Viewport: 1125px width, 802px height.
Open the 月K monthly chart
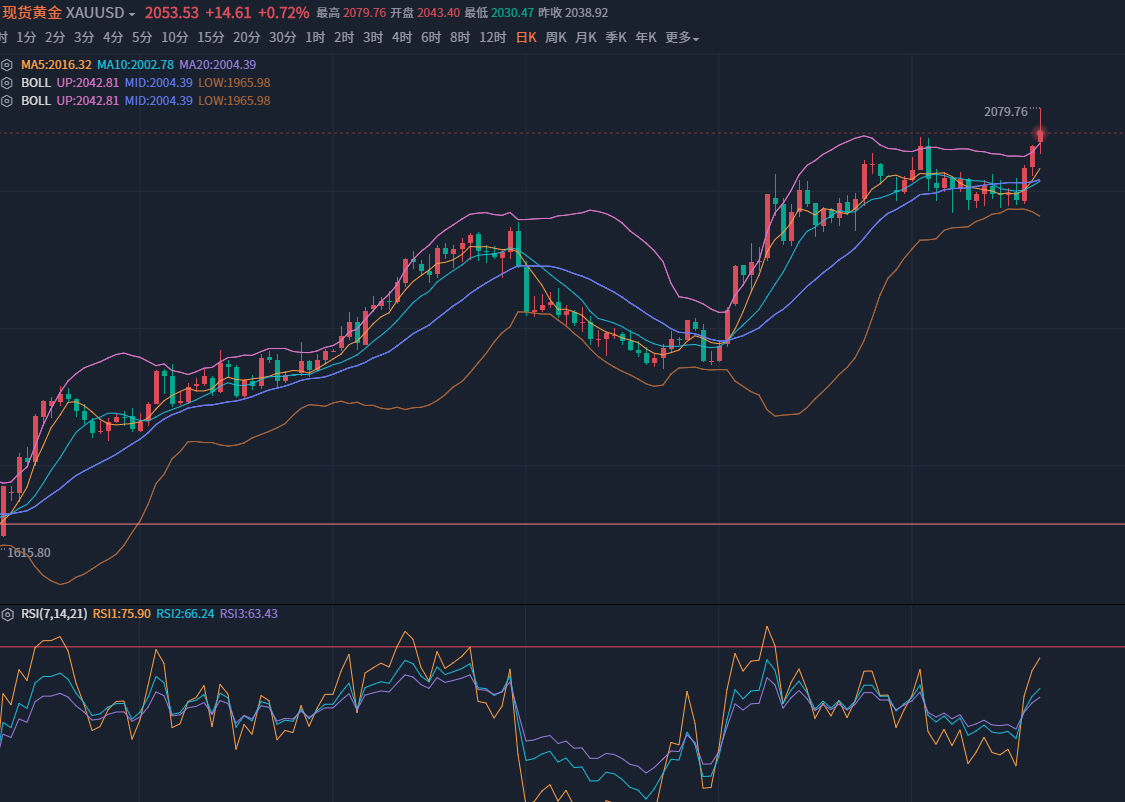click(586, 37)
